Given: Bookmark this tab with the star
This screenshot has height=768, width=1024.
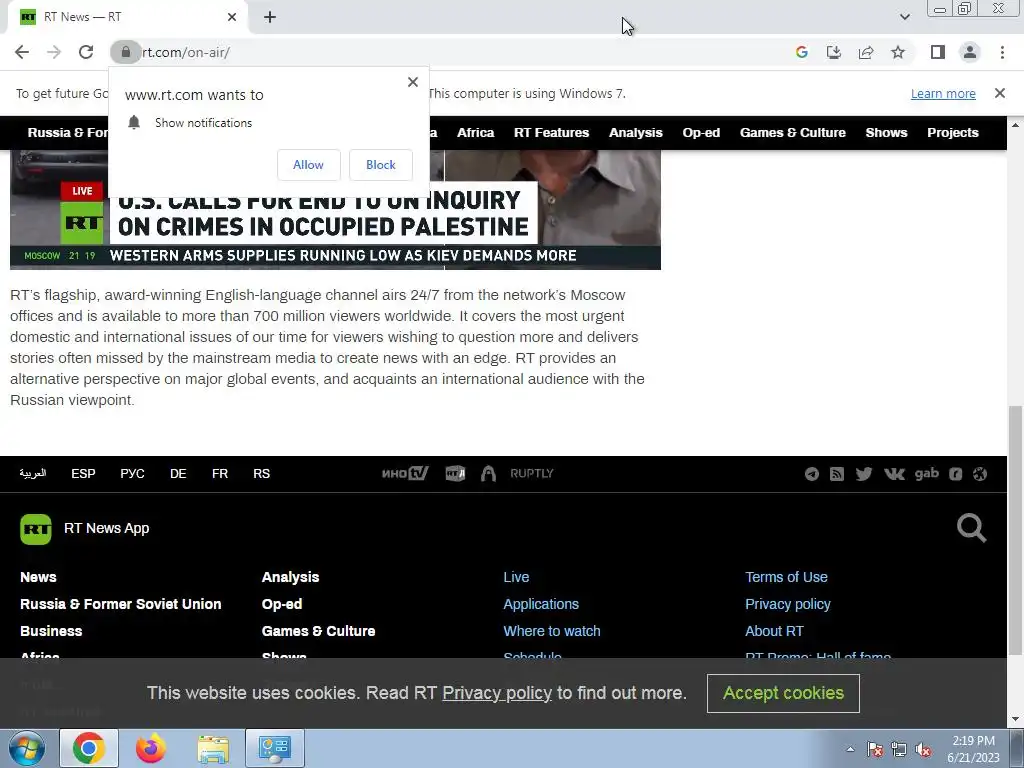Looking at the screenshot, I should pyautogui.click(x=898, y=52).
